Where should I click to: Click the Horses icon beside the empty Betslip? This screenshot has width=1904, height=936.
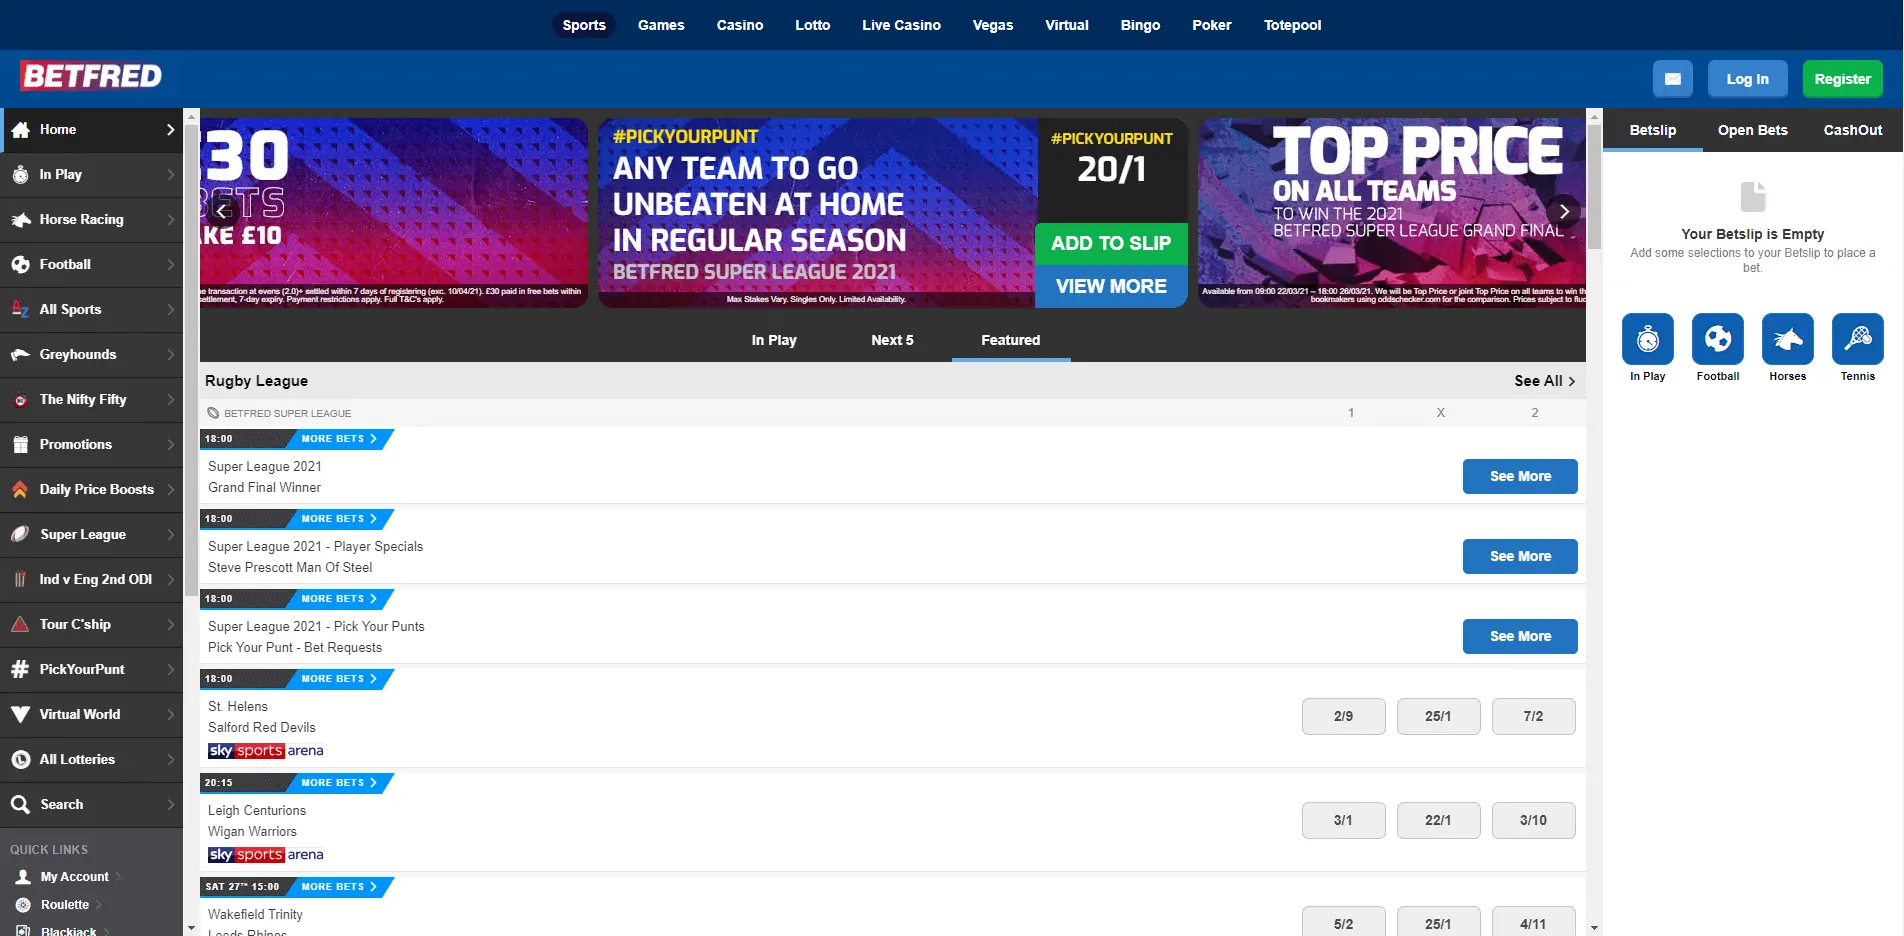coord(1787,338)
